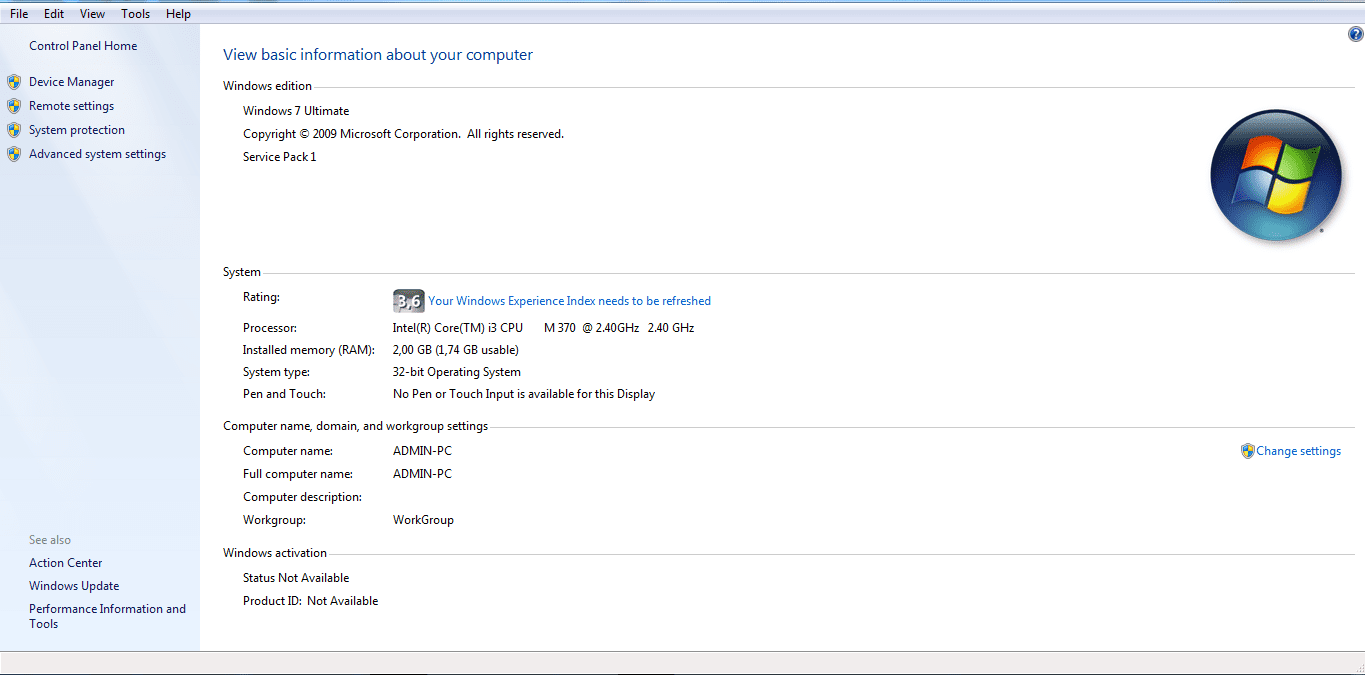This screenshot has height=675, width=1365.
Task: Click 'Status Not Available' activation text
Action: 296,578
